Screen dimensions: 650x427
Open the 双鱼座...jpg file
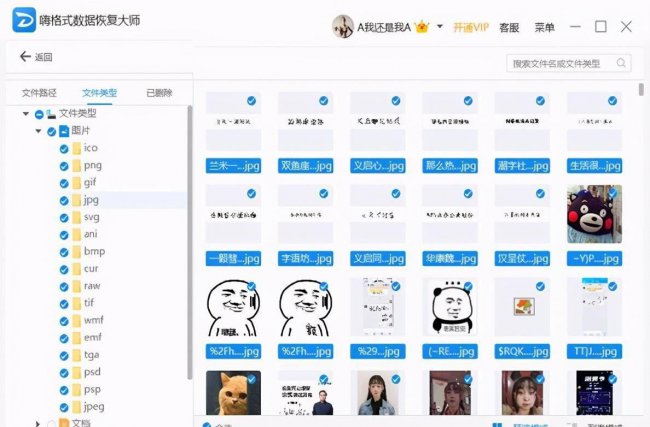click(306, 121)
